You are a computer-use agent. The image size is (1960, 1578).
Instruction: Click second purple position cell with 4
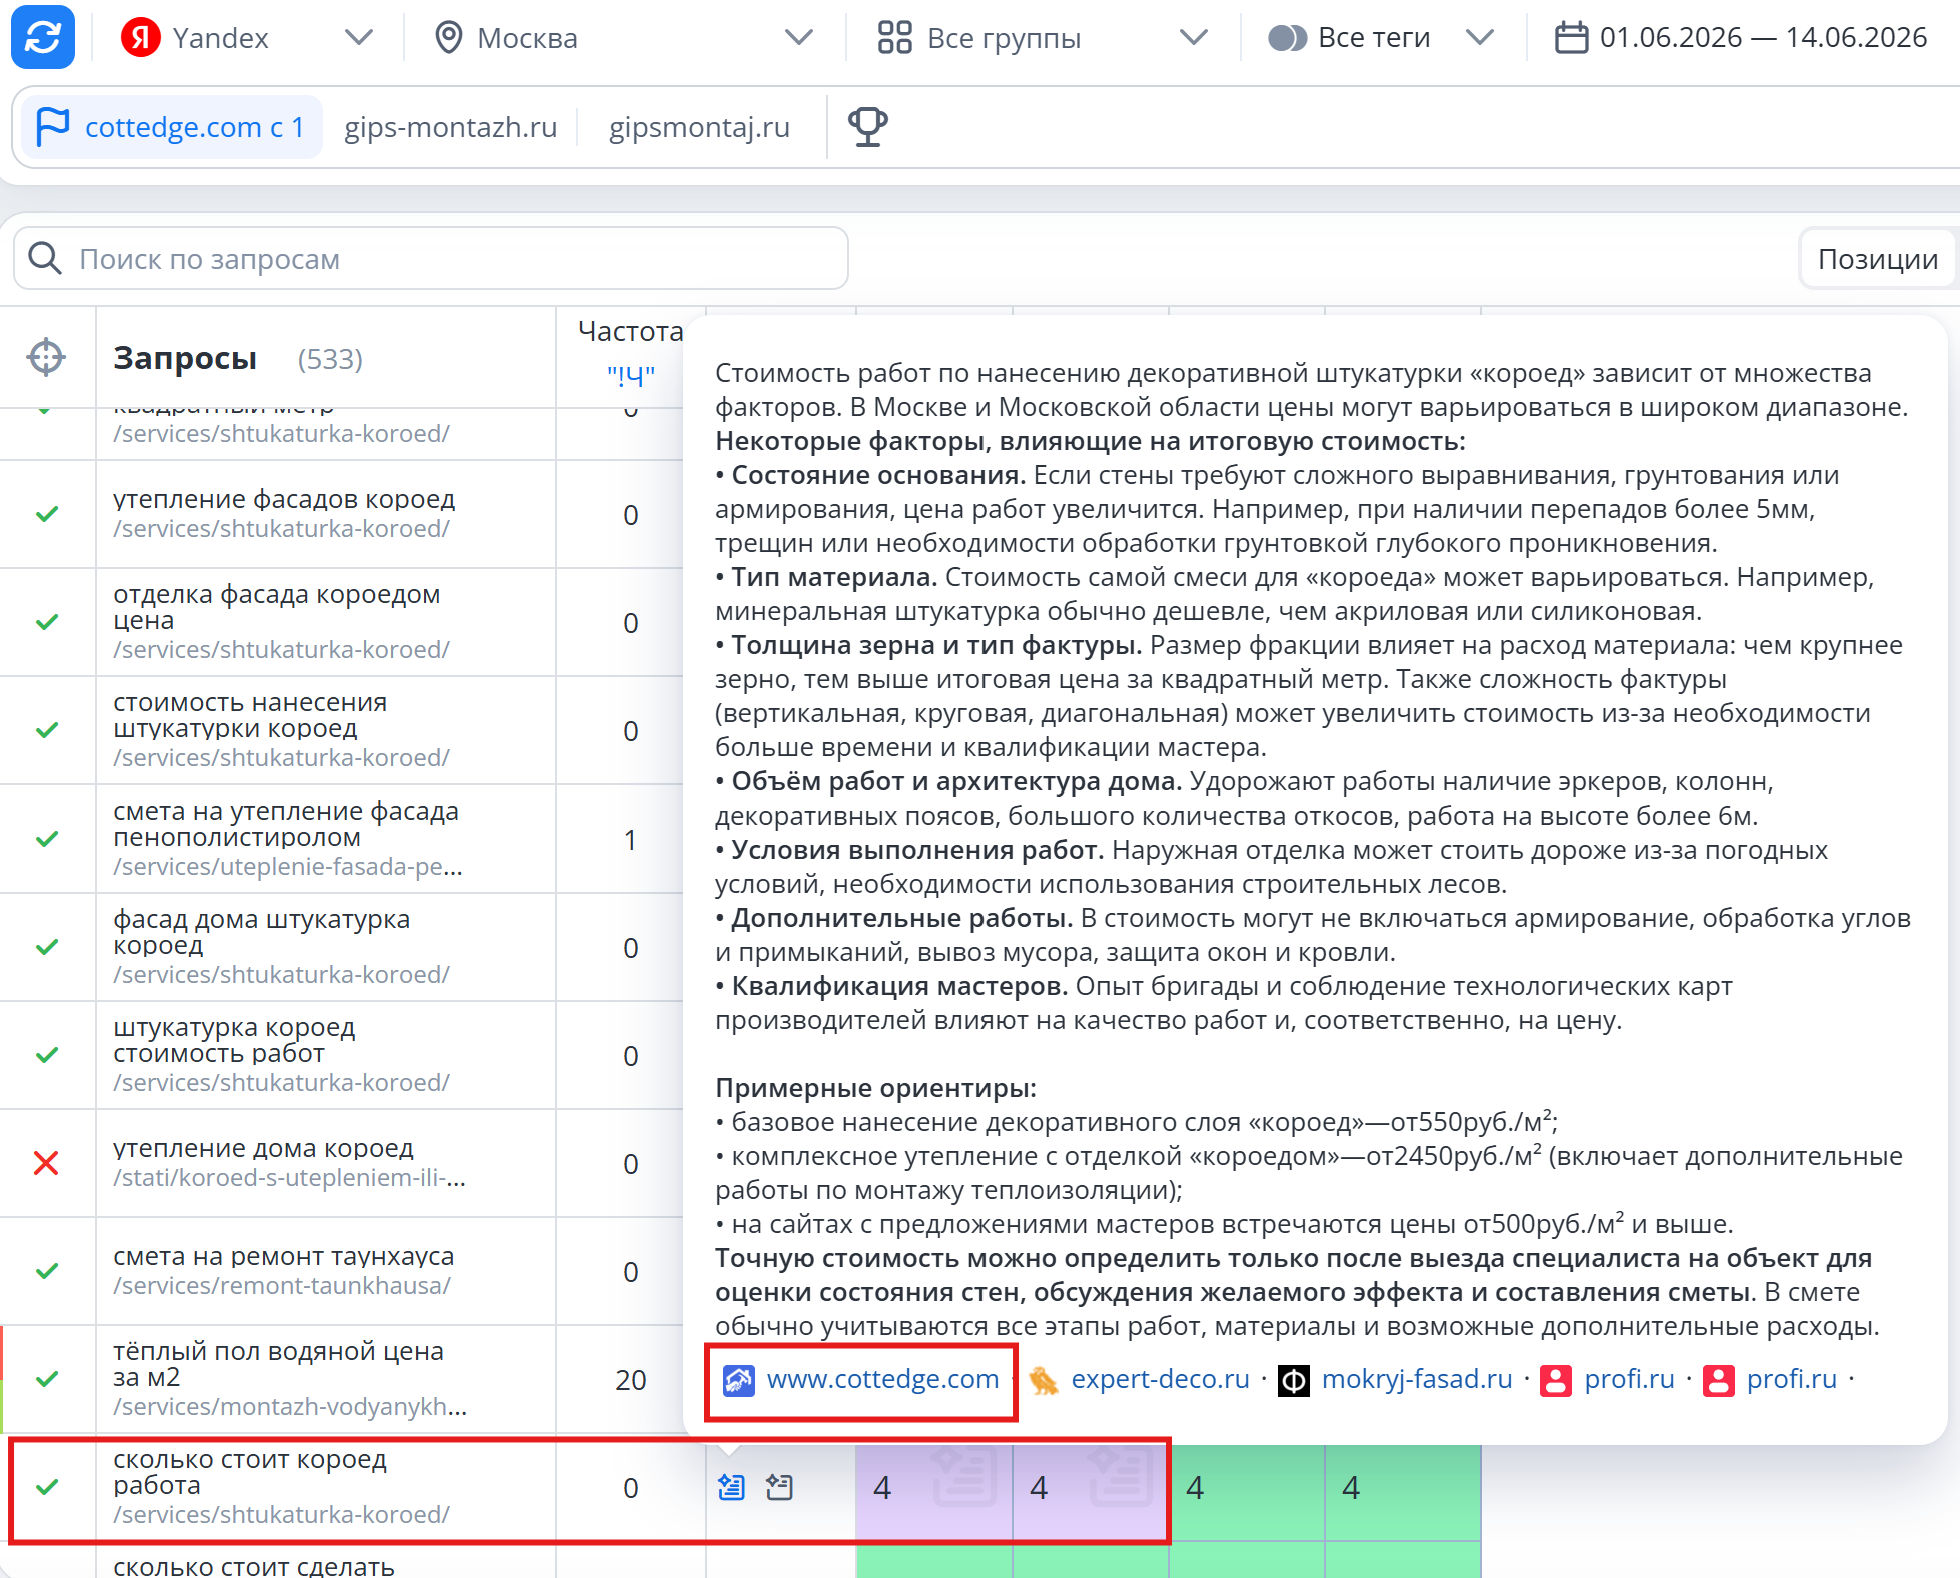(1090, 1488)
